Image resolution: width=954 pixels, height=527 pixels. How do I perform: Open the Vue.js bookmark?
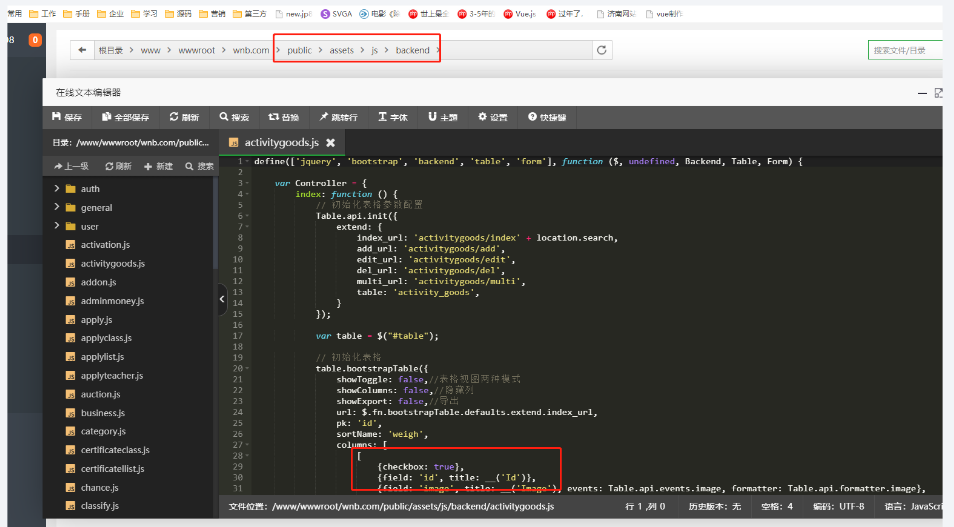[x=519, y=13]
